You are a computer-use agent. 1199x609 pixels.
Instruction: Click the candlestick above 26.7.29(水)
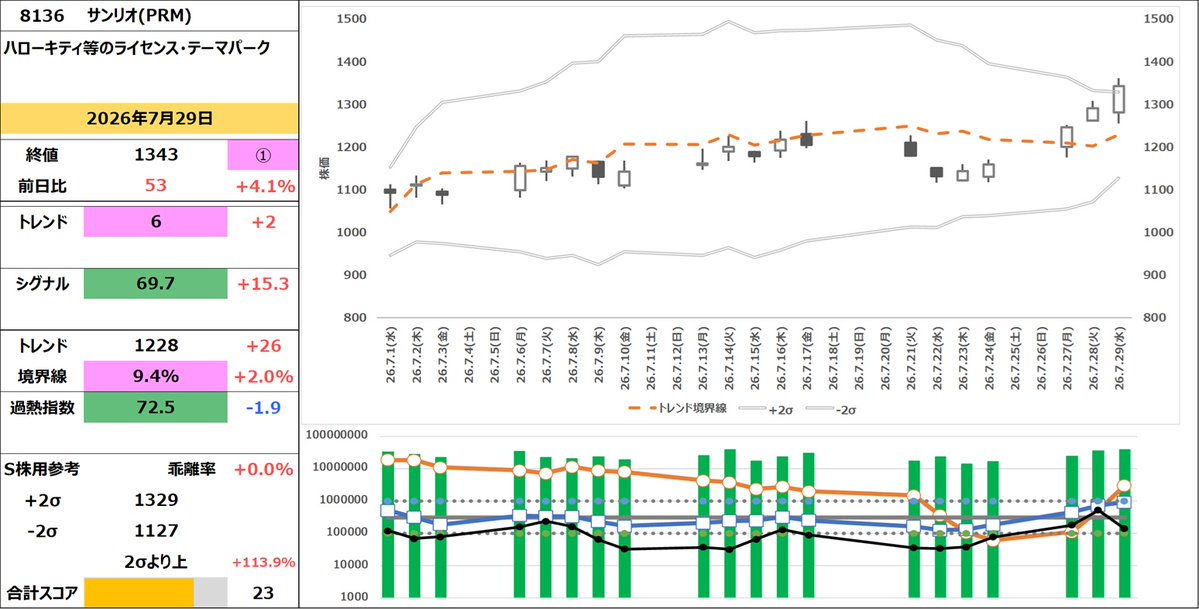[x=1119, y=99]
